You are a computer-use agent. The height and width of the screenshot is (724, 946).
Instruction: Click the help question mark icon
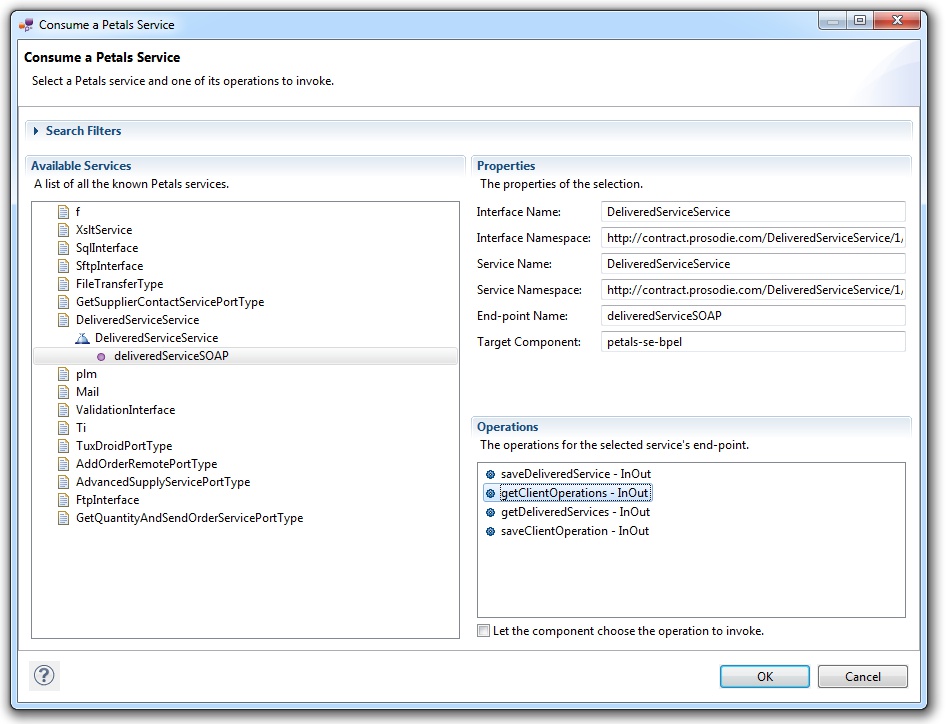coord(43,676)
